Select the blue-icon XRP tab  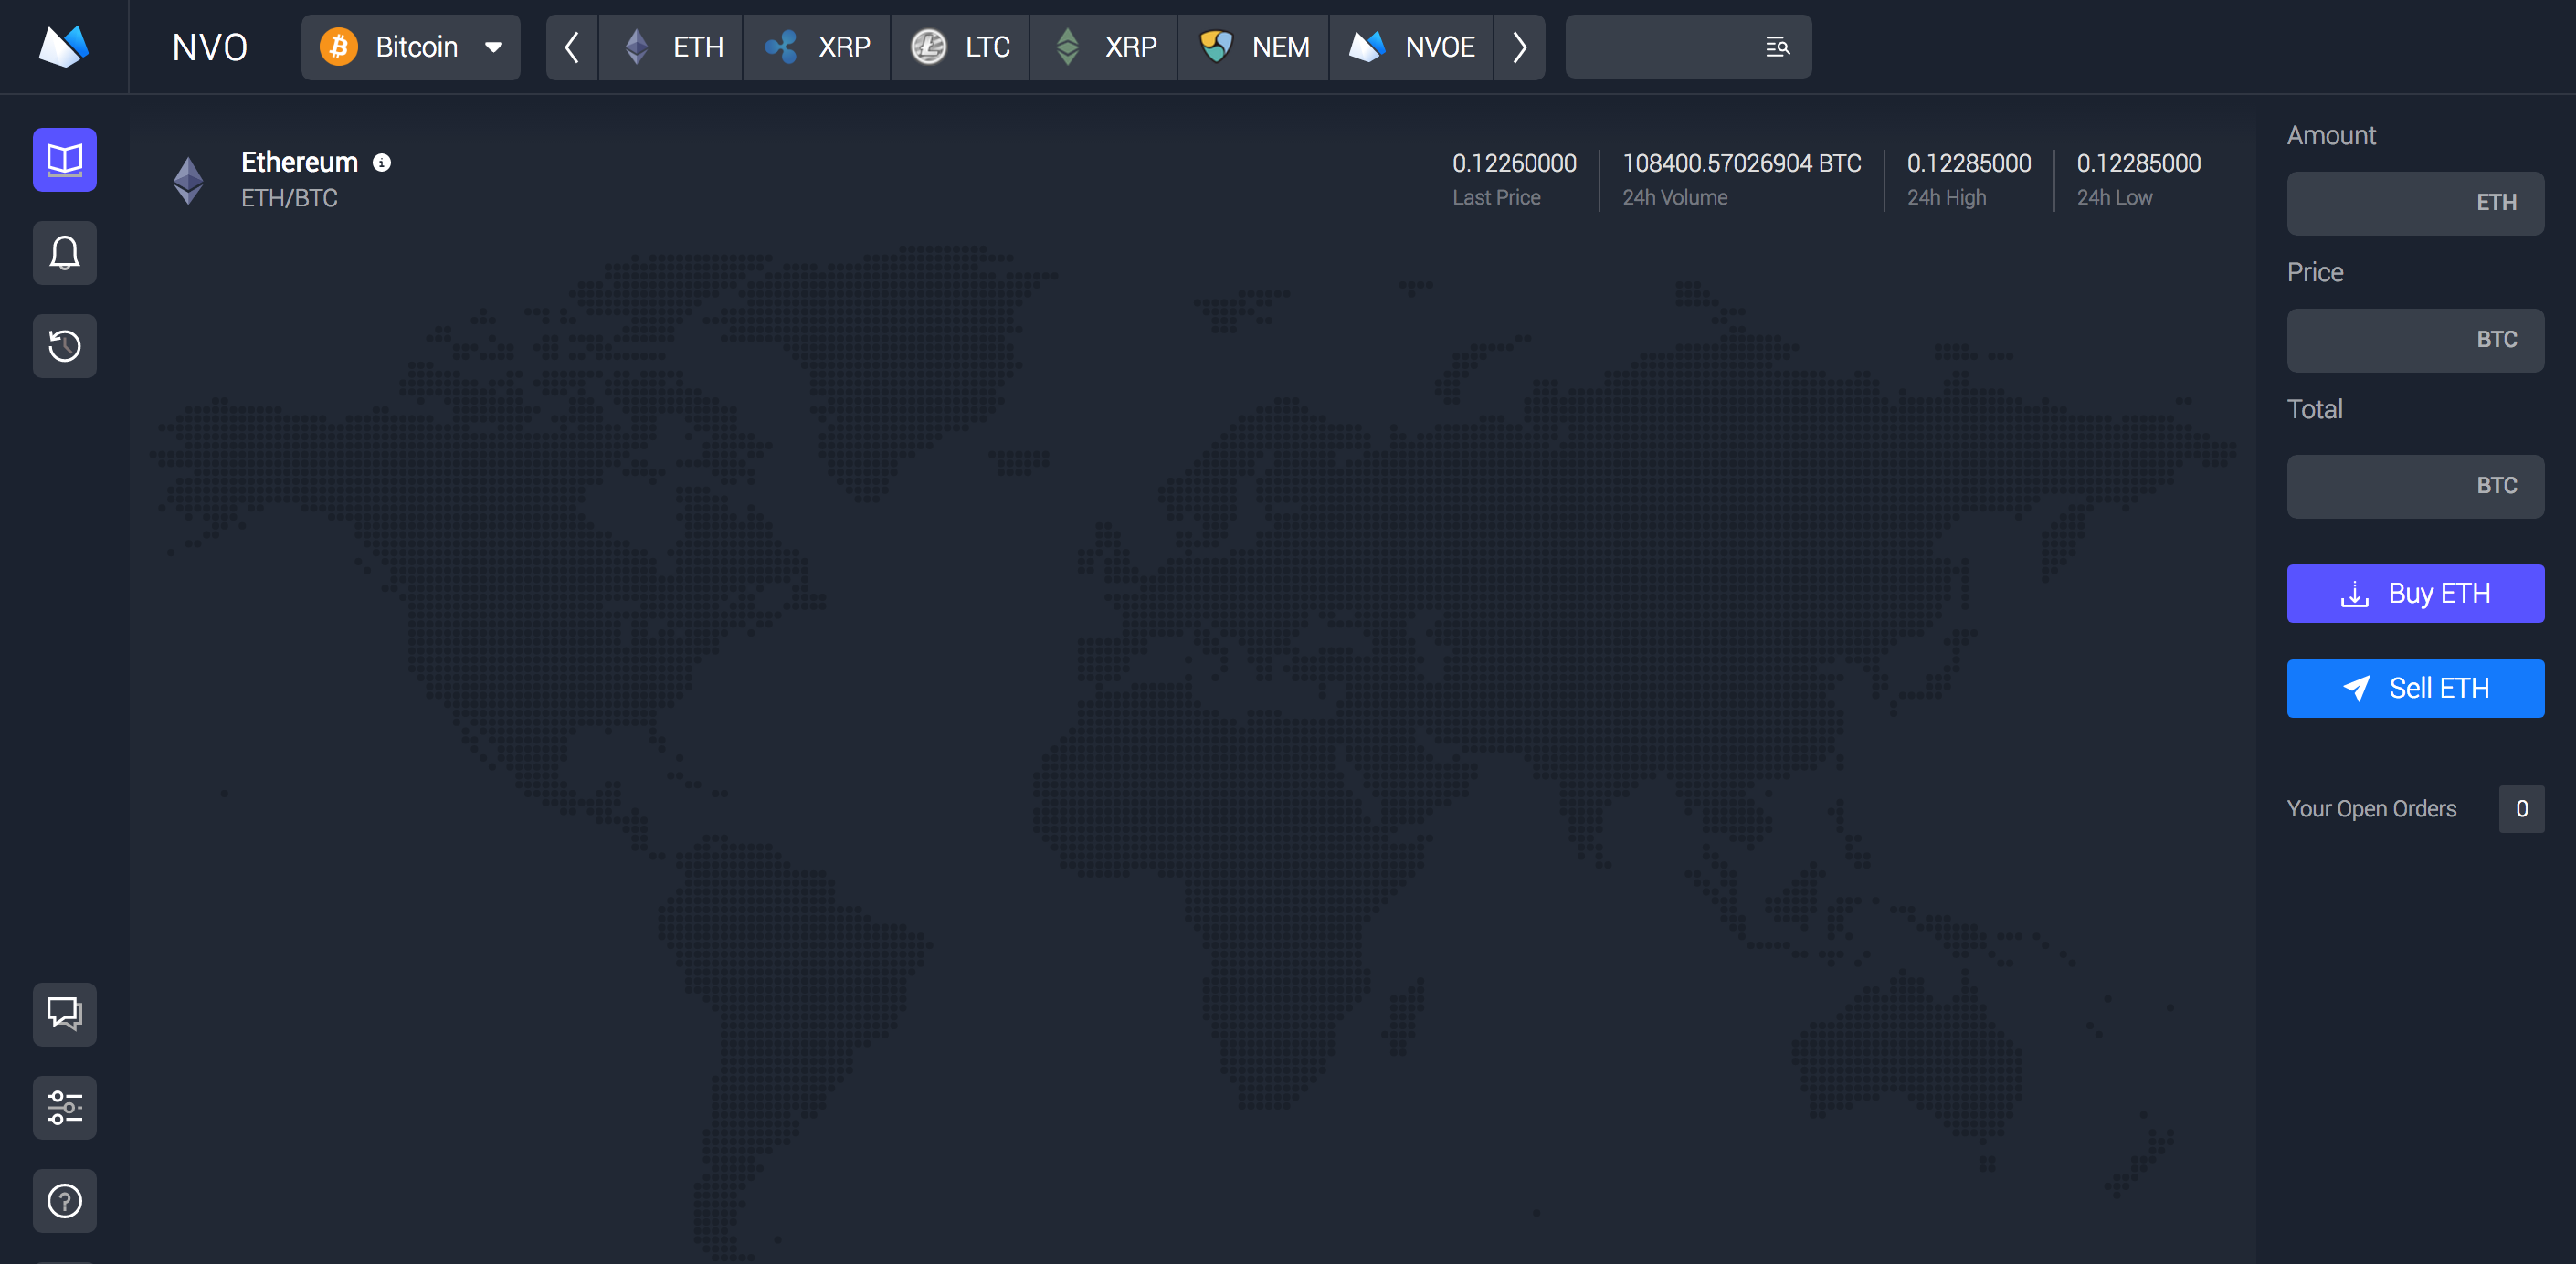817,47
